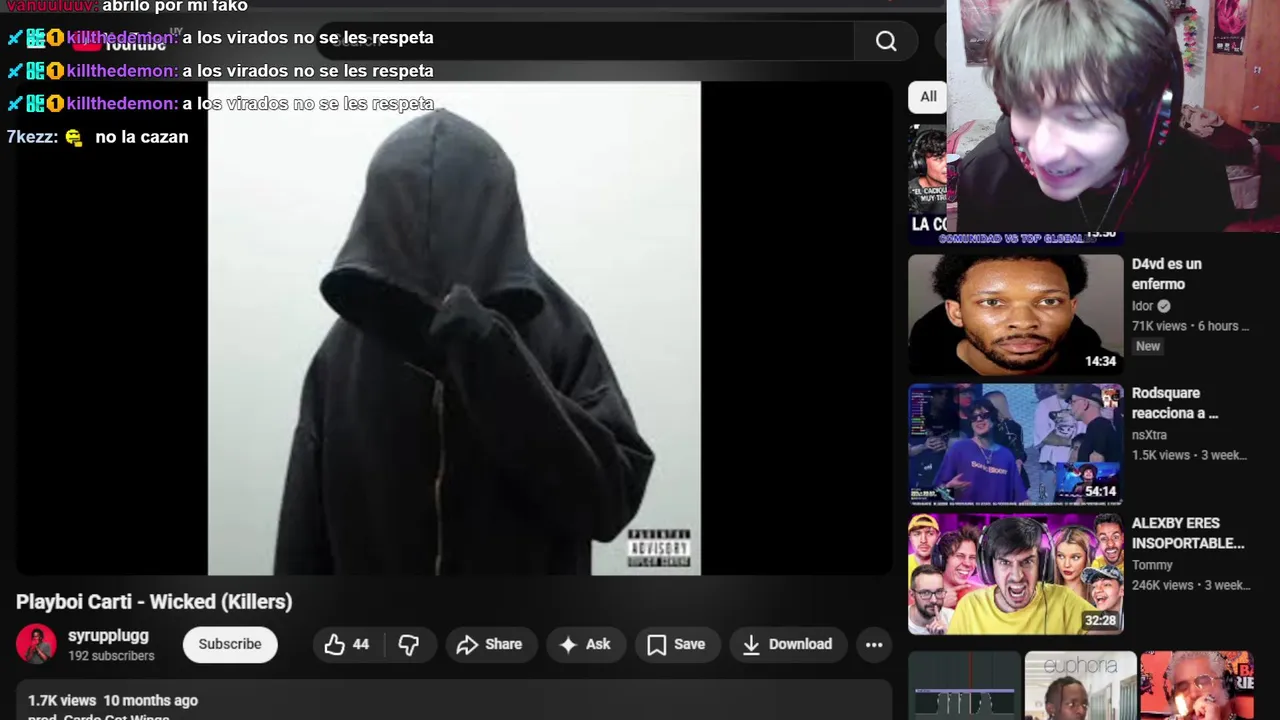Click the video player album art

(x=454, y=328)
